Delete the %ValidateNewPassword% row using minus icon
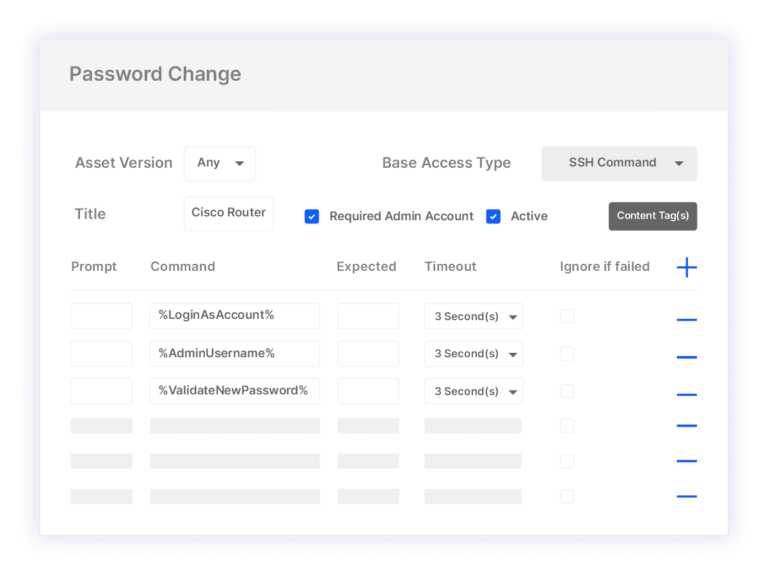Screen dimensions: 768x575 point(687,394)
